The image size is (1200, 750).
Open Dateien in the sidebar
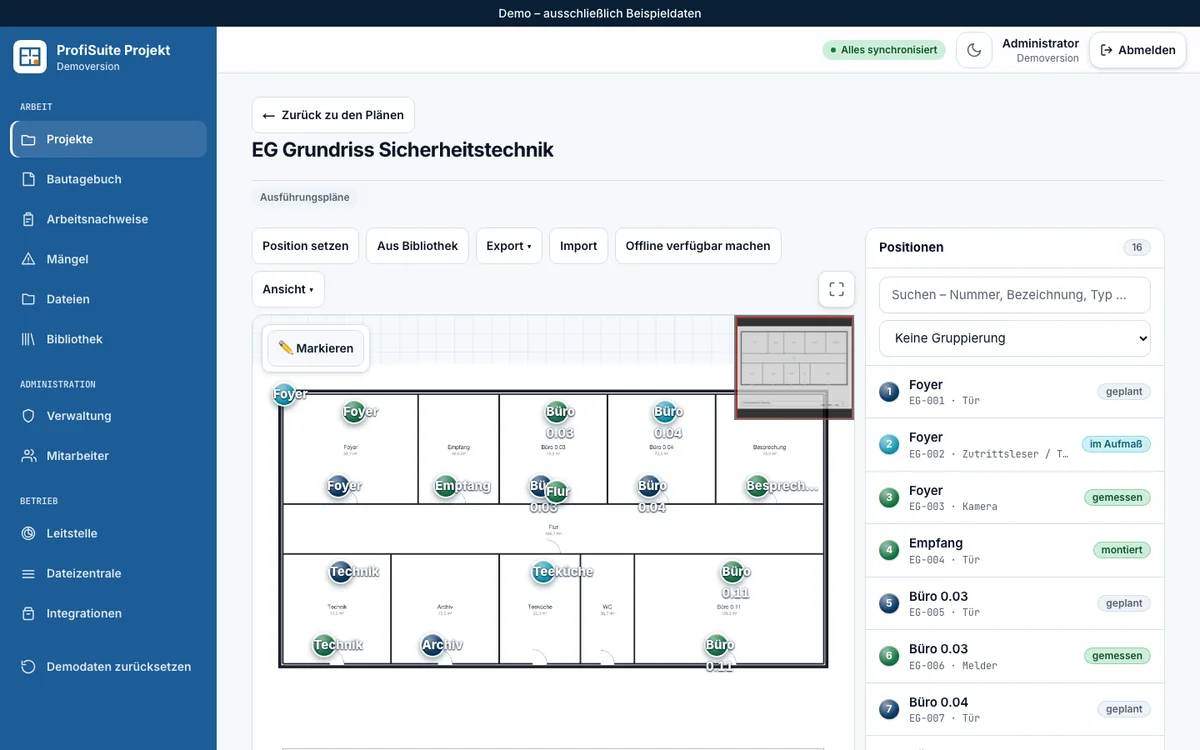(x=108, y=299)
